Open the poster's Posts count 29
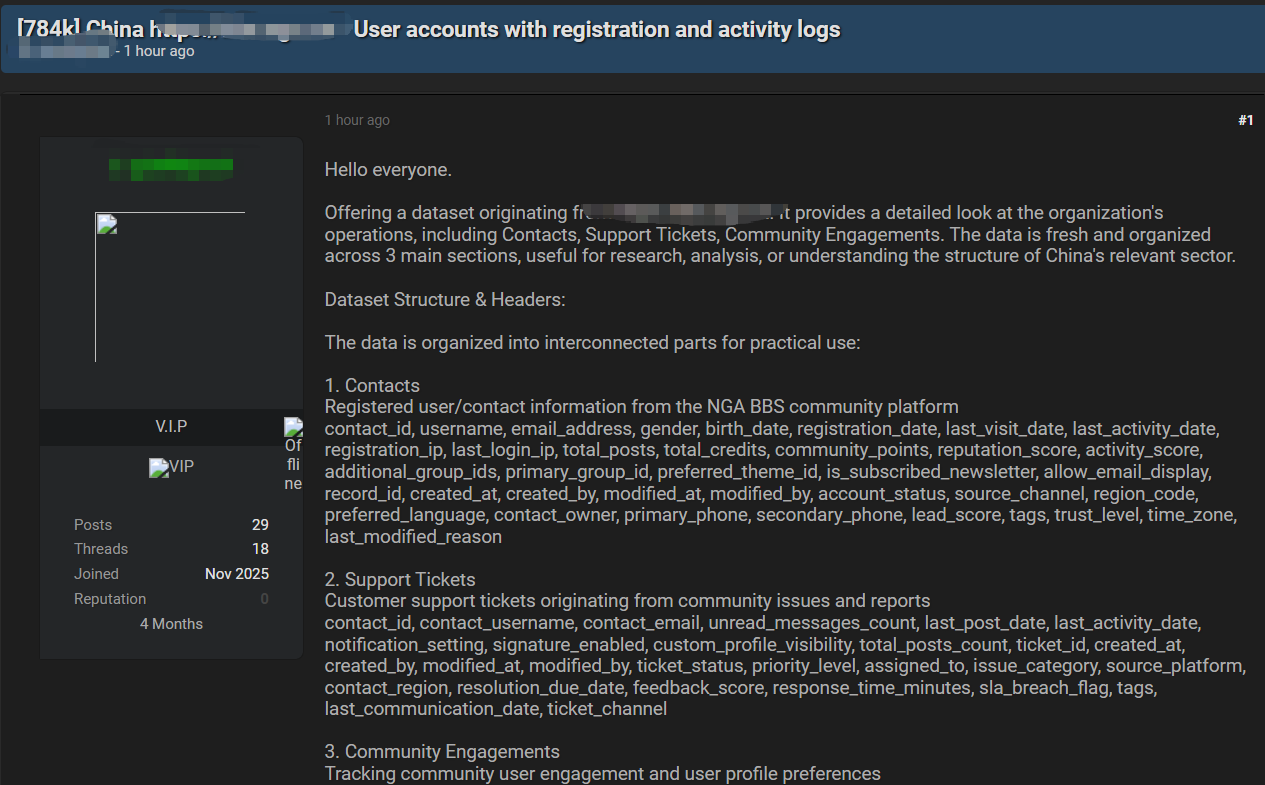This screenshot has height=785, width=1265. pos(260,525)
